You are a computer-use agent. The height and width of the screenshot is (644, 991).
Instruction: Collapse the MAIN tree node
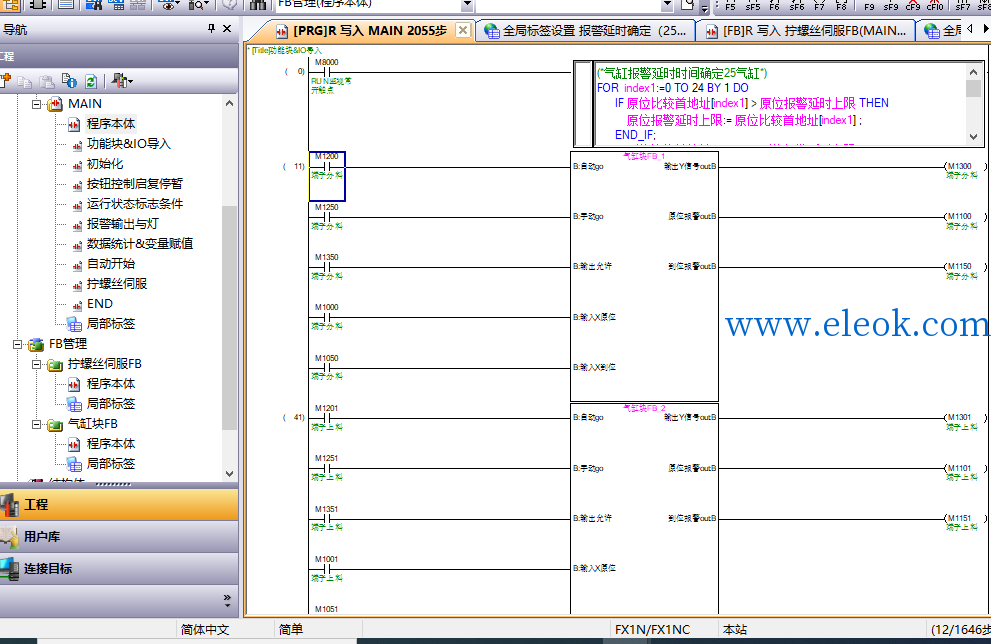37,104
